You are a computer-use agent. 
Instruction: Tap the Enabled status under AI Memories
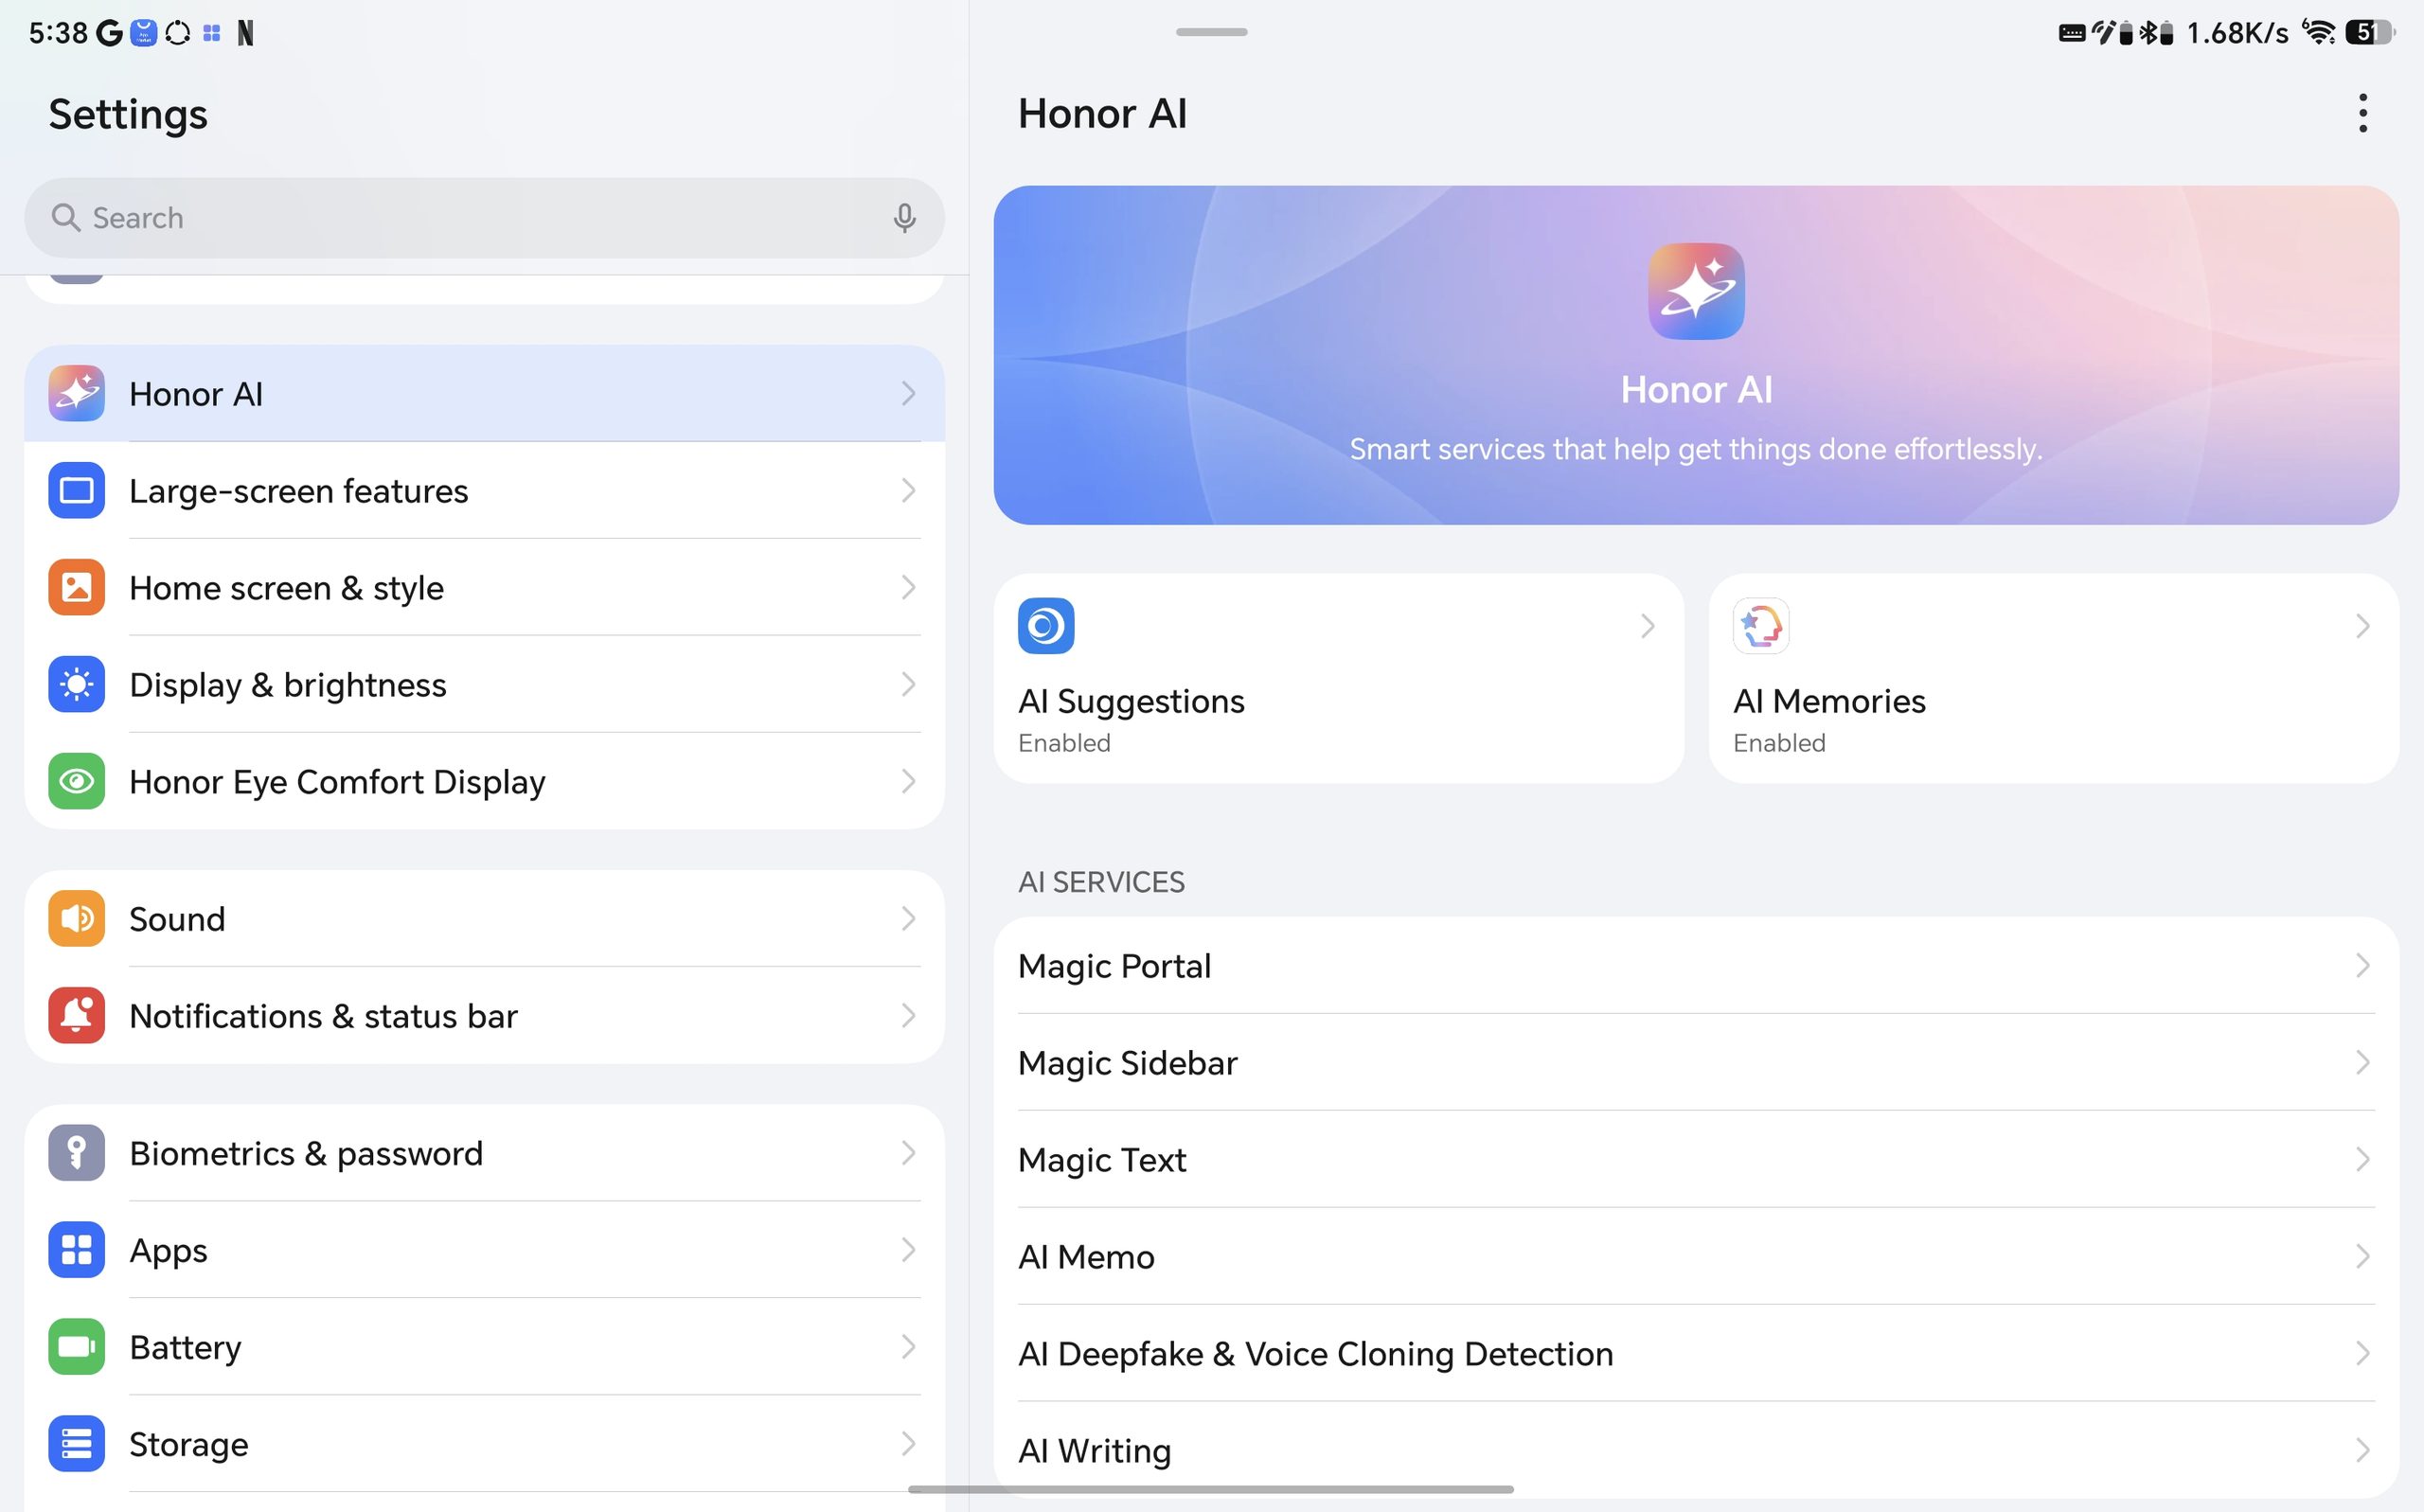click(1779, 743)
